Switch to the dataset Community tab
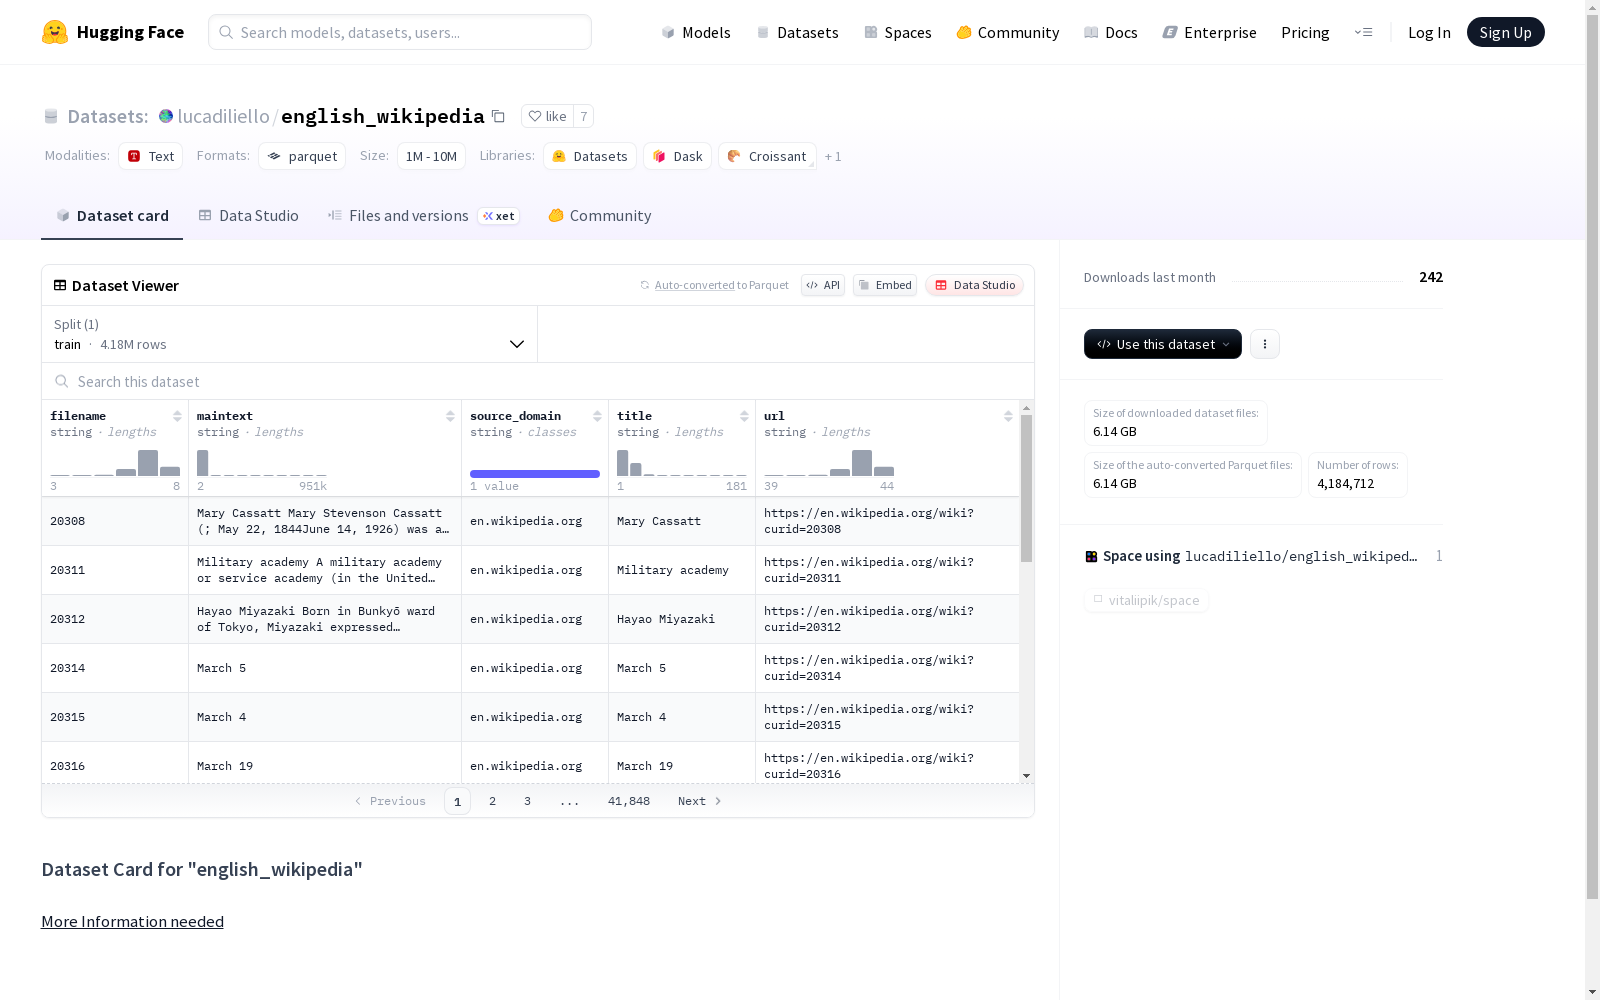 (600, 216)
